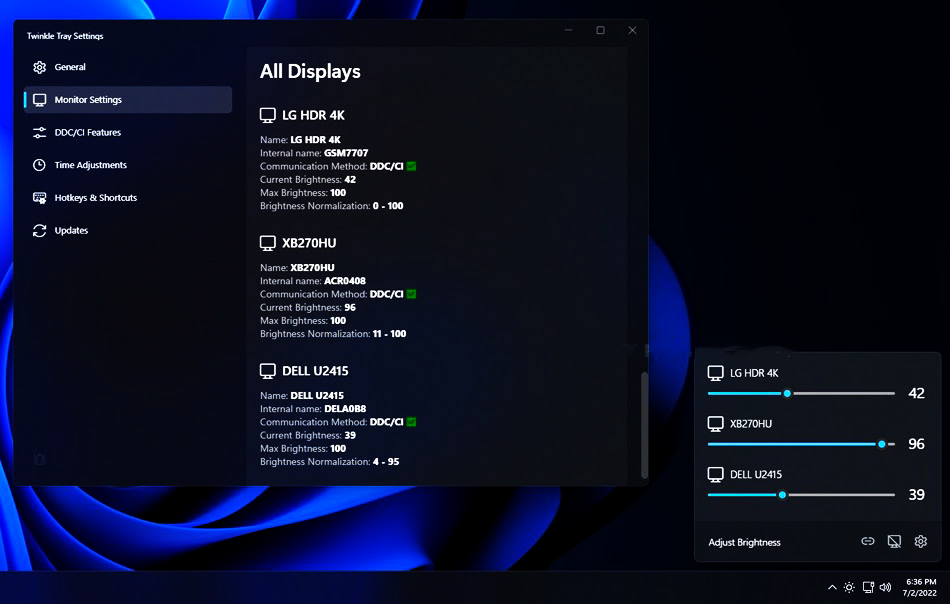Click brightness value 39 in flyout
Viewport: 950px width, 604px height.
pos(917,495)
